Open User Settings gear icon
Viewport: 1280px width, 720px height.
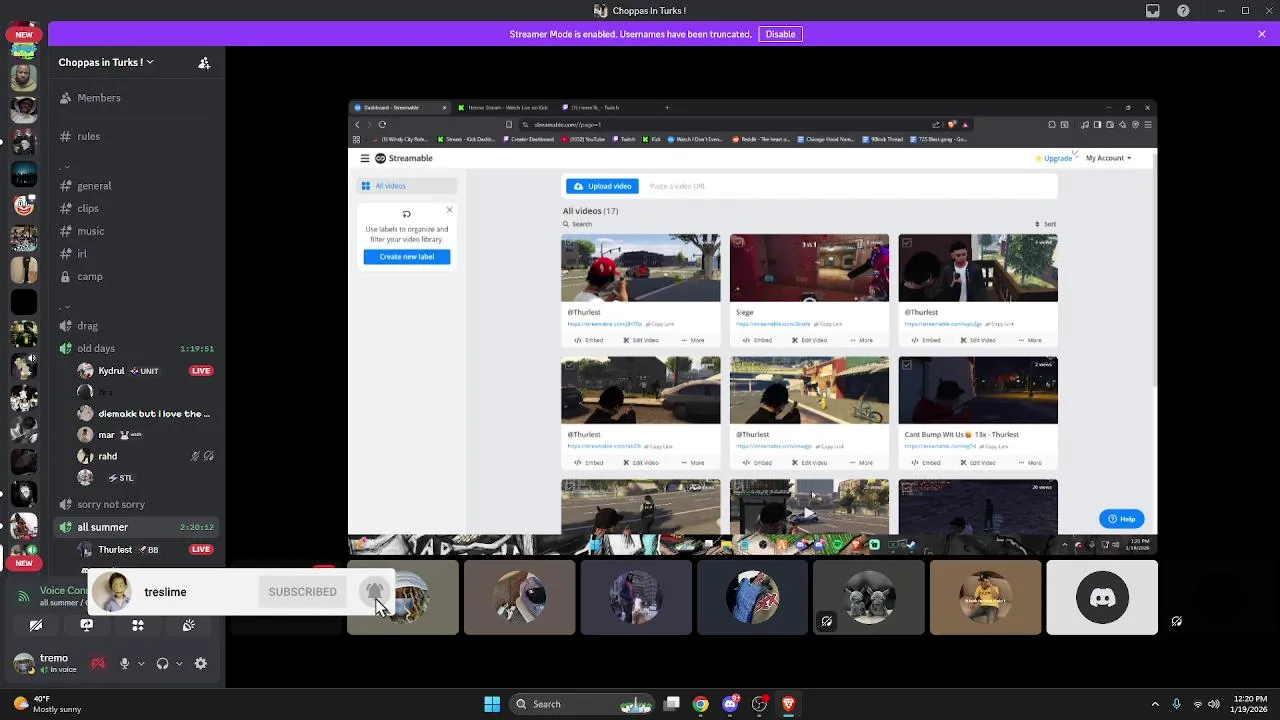201,663
